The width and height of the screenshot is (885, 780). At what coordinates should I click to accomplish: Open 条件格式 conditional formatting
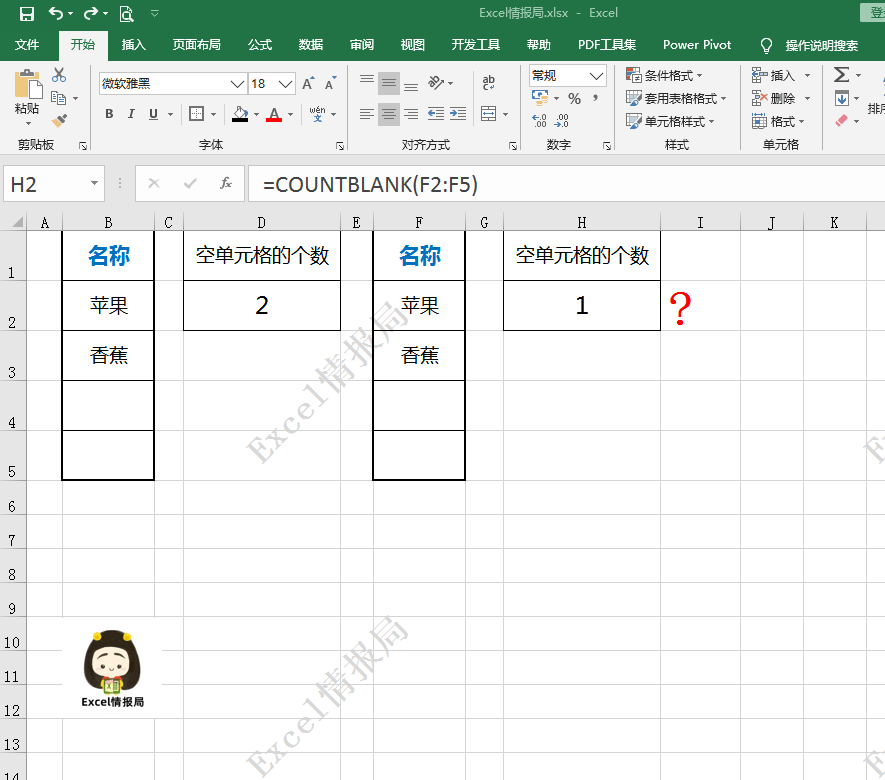click(665, 76)
